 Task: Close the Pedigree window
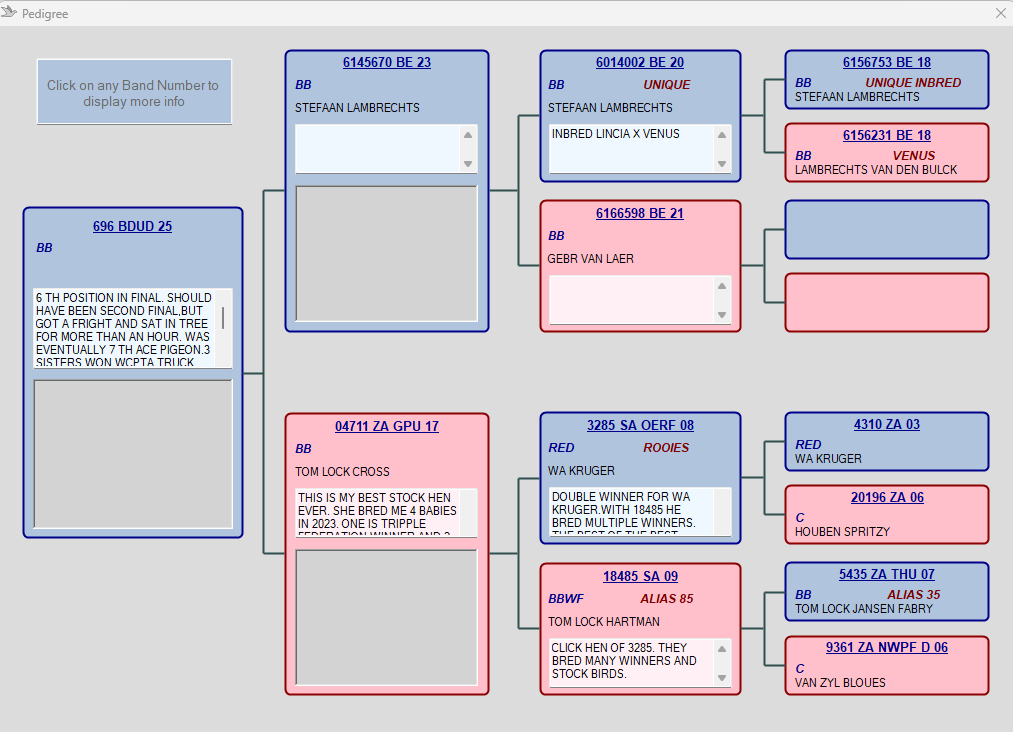click(1000, 13)
